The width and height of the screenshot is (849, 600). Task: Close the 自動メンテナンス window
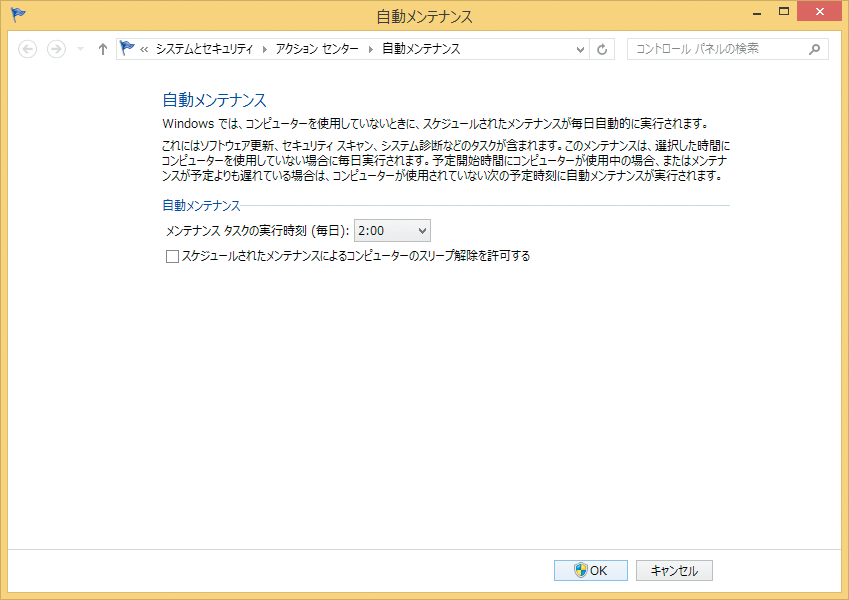[x=820, y=11]
